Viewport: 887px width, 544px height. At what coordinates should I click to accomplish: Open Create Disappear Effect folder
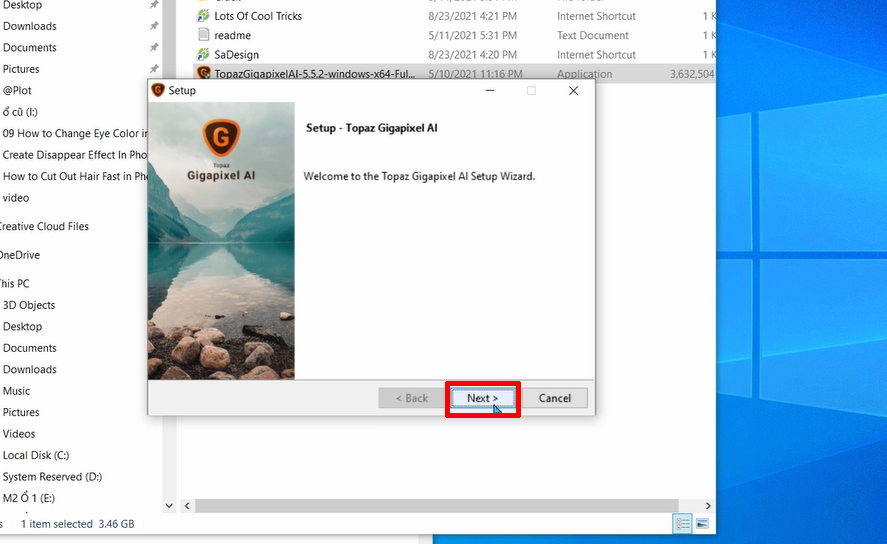coord(75,155)
